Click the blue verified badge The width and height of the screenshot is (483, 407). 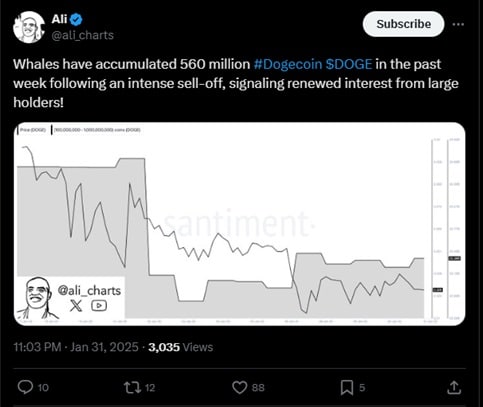pos(77,20)
